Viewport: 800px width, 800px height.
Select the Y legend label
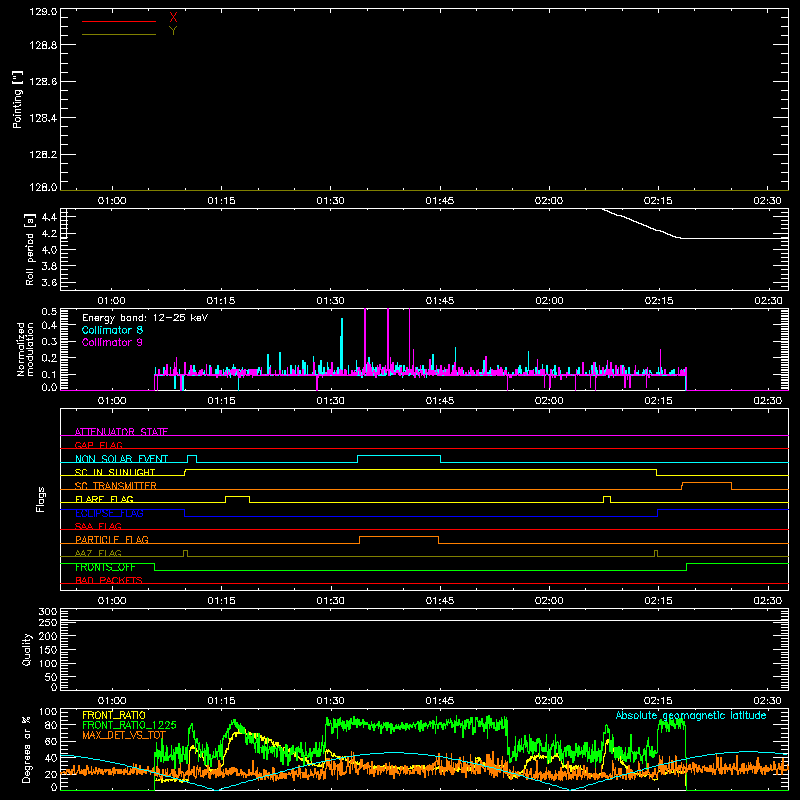173,31
